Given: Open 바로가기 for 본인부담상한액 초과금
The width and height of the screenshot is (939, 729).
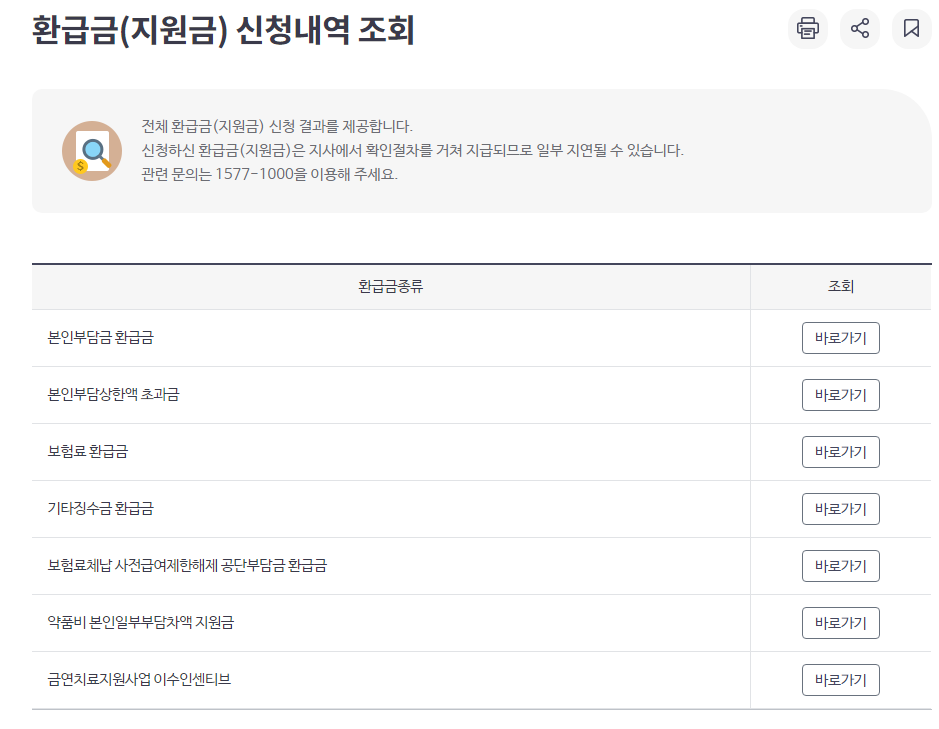Looking at the screenshot, I should tap(841, 395).
